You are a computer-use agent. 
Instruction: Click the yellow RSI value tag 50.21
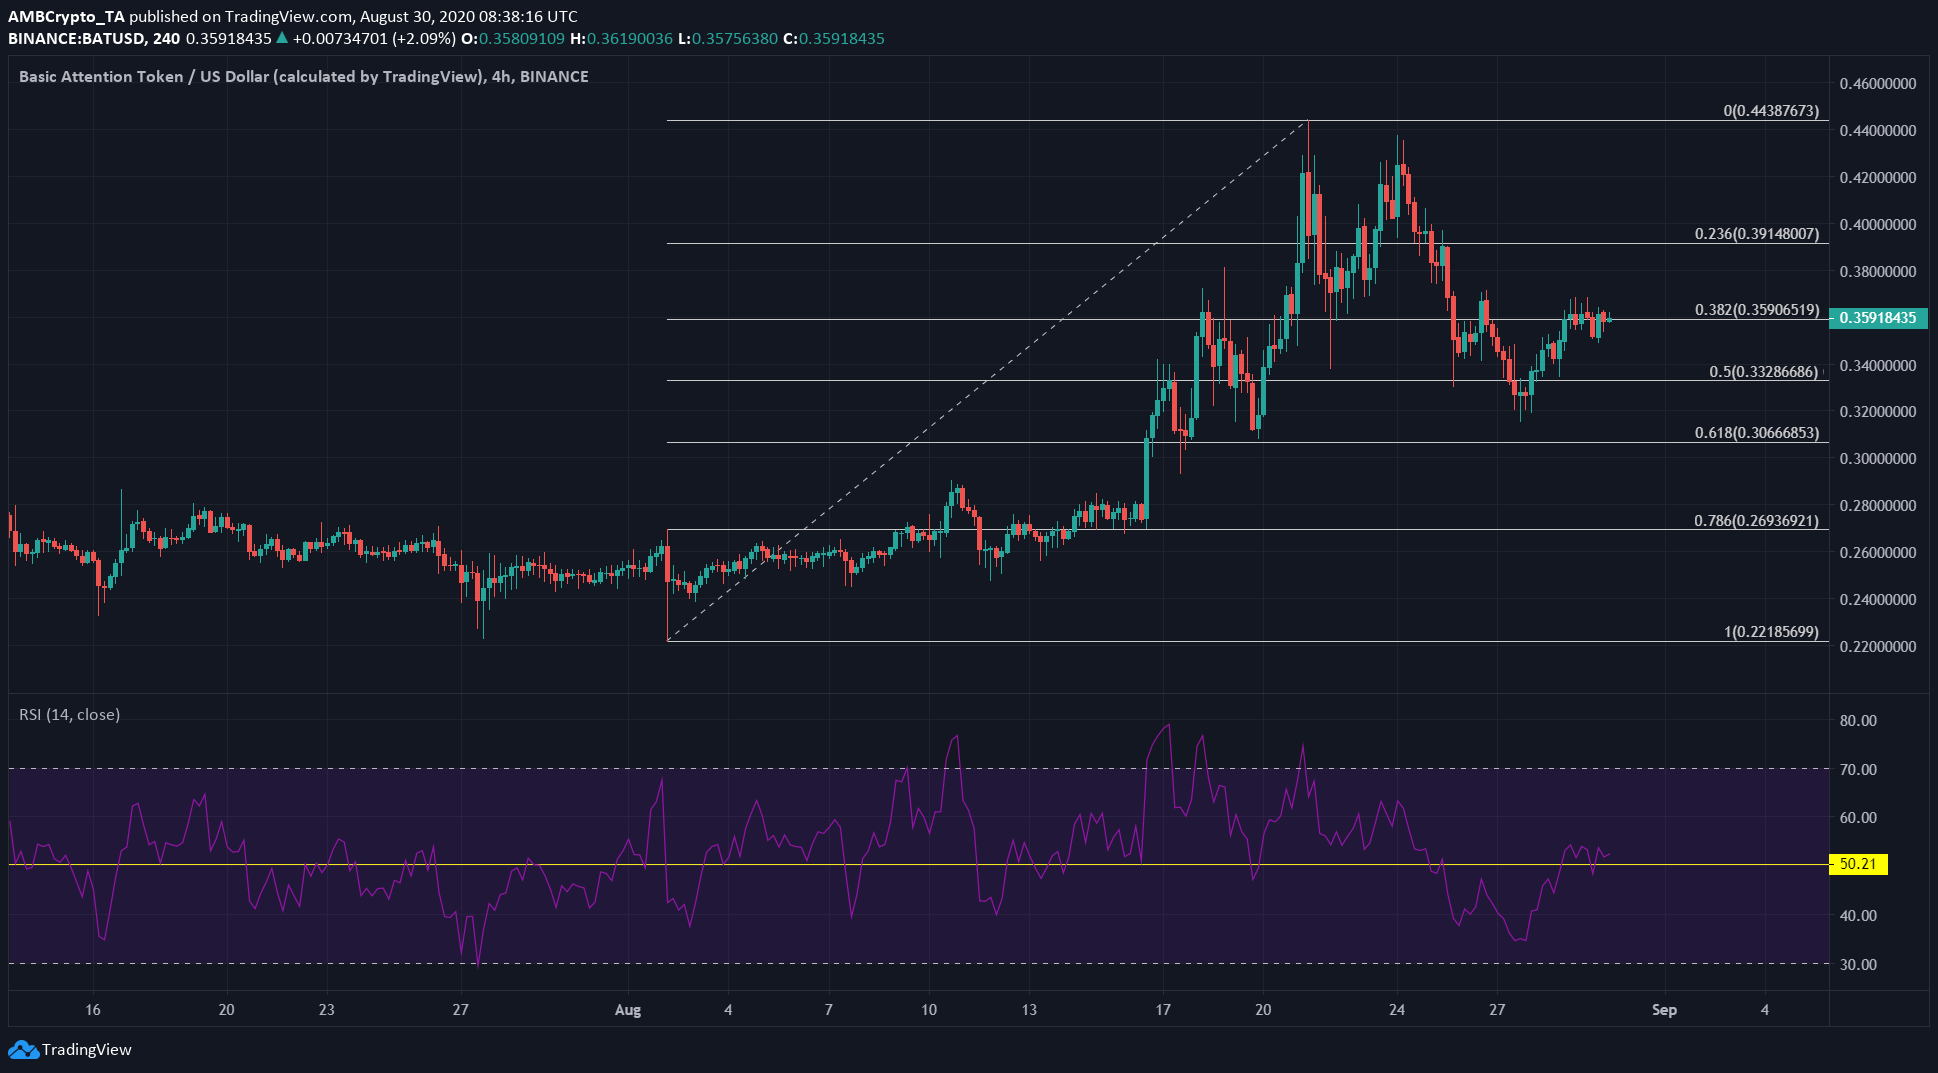tap(1857, 864)
